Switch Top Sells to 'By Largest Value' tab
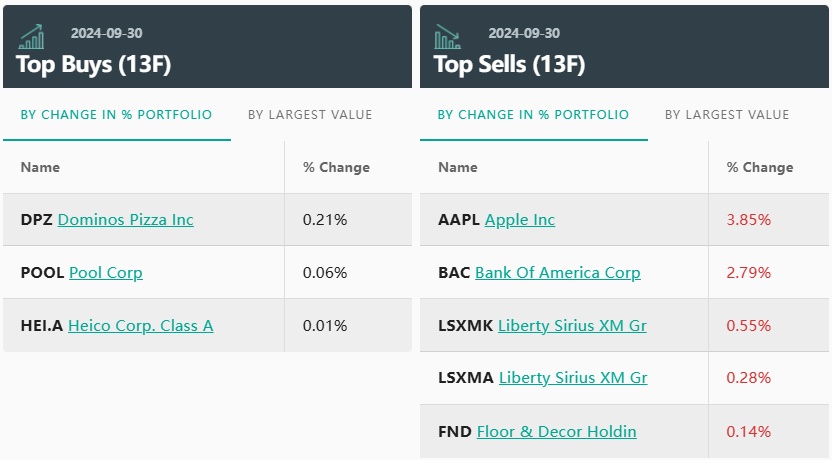The height and width of the screenshot is (460, 832). [x=727, y=115]
